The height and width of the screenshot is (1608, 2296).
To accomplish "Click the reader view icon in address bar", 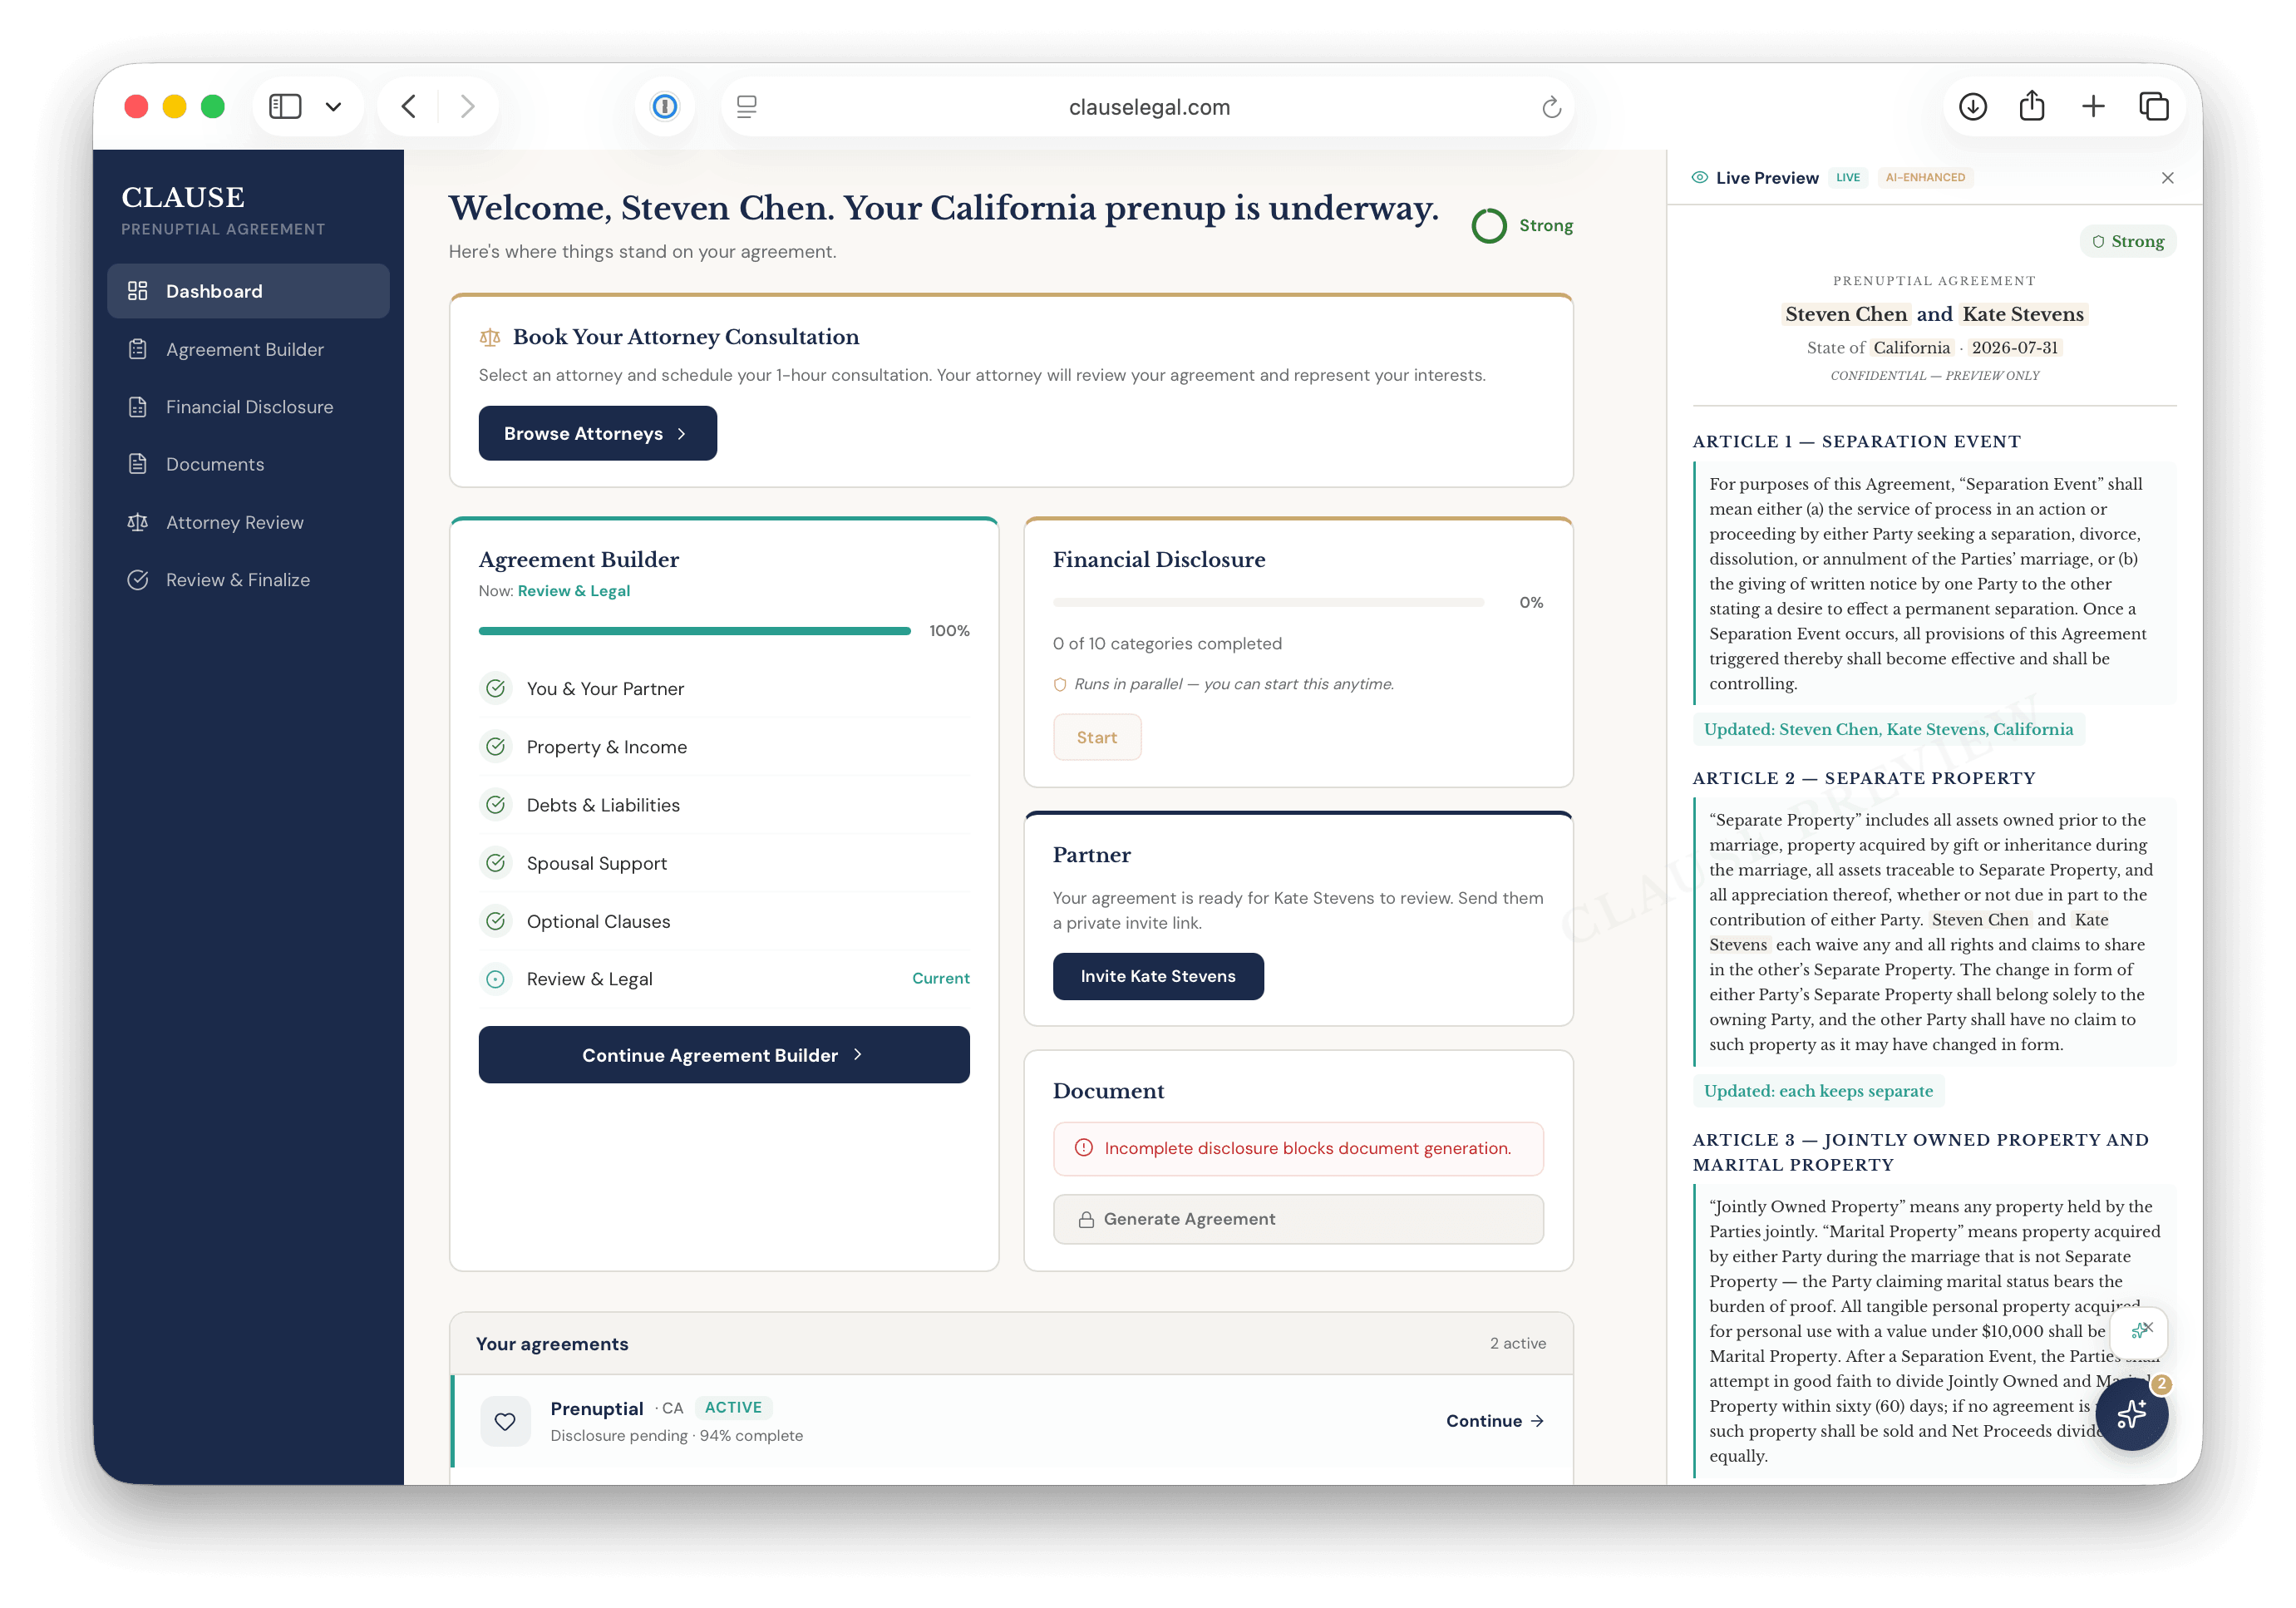I will (x=746, y=106).
